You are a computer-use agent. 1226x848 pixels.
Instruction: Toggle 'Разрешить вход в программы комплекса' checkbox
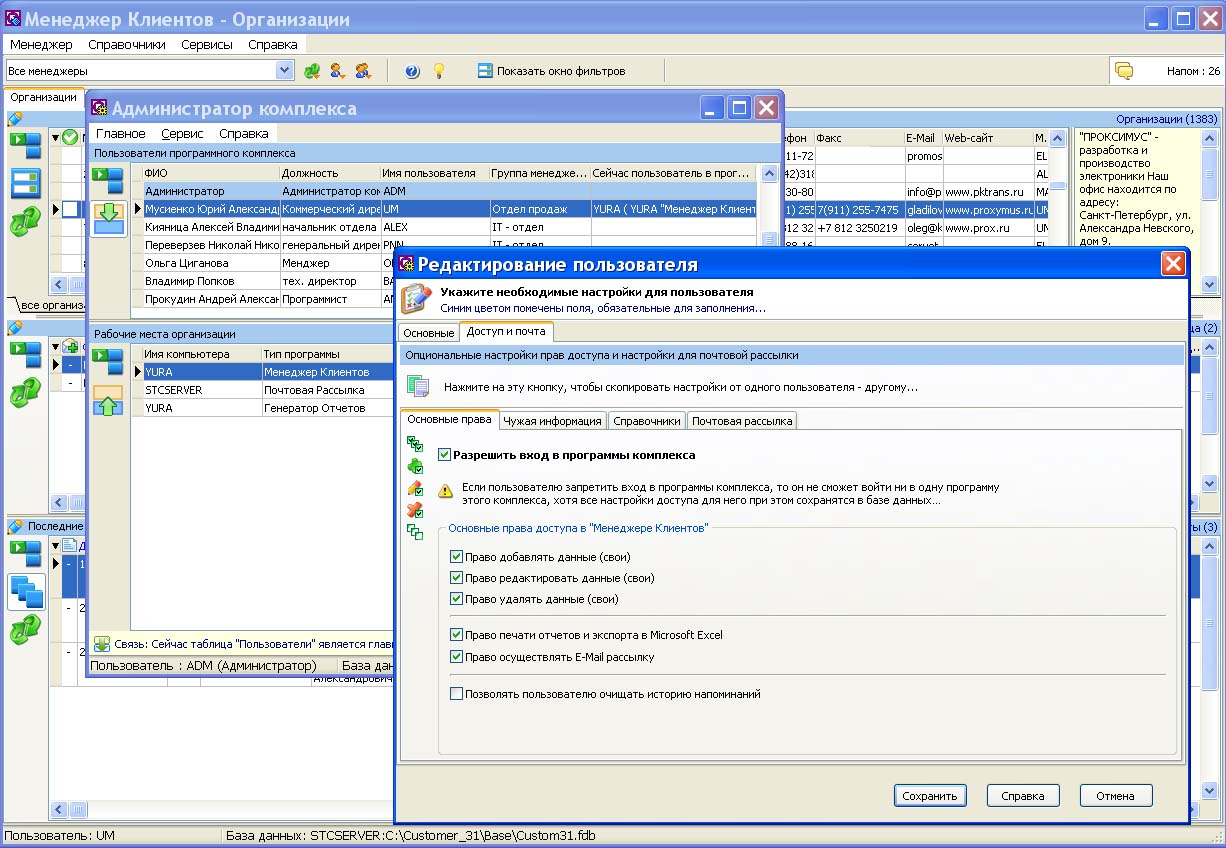(x=445, y=455)
